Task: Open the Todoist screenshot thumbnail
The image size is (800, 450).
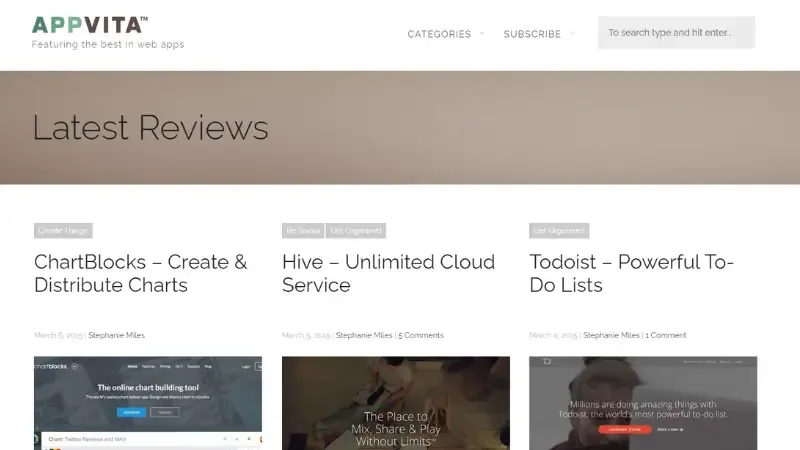Action: click(x=643, y=403)
